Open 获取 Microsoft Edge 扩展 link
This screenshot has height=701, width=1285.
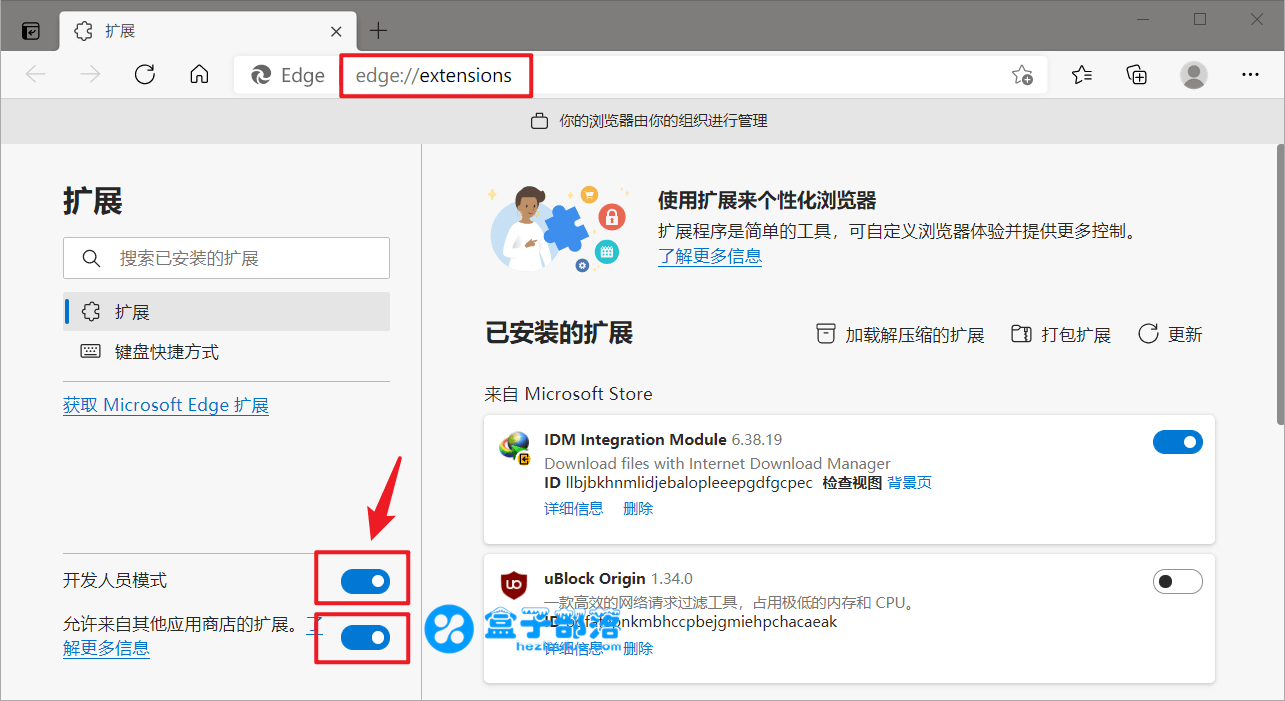pyautogui.click(x=166, y=405)
